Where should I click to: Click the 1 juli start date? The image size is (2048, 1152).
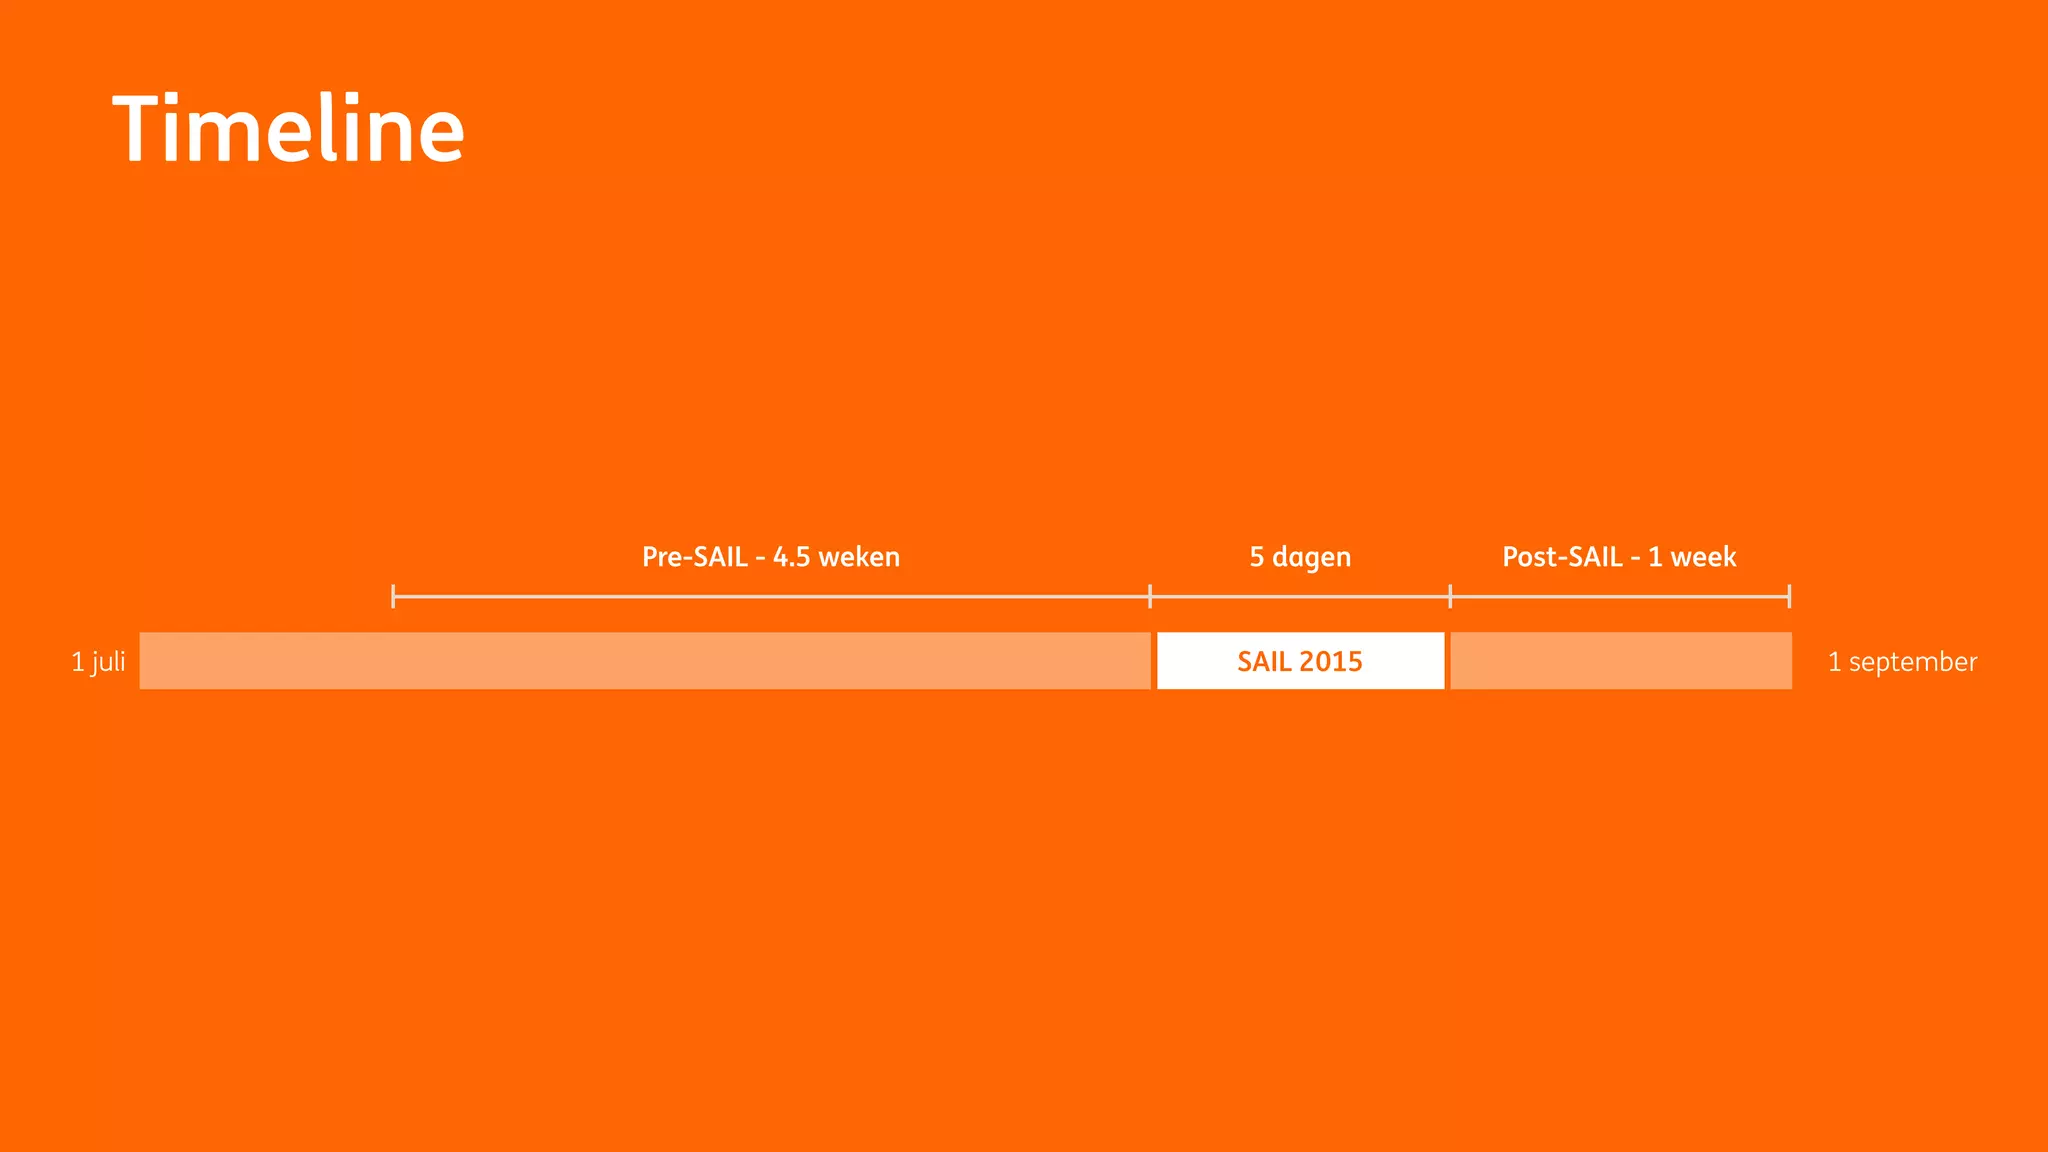point(98,662)
